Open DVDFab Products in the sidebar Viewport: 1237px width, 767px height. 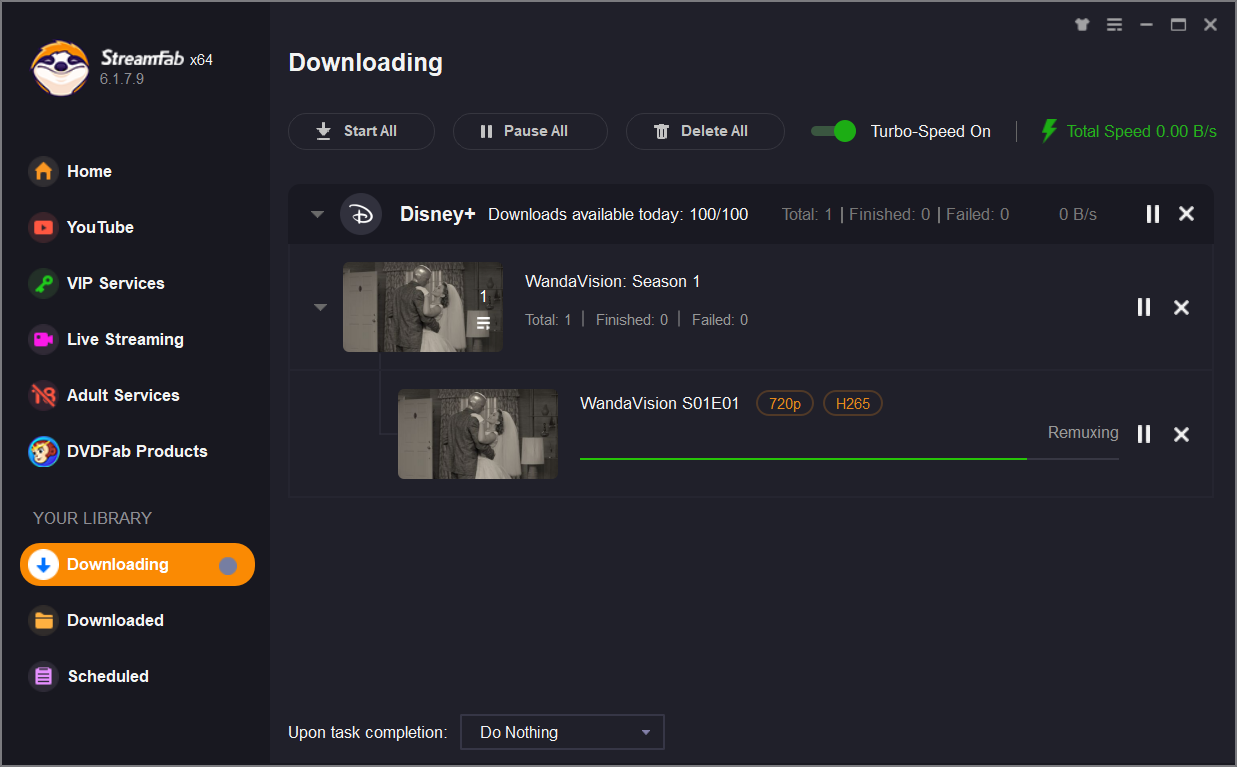(137, 451)
